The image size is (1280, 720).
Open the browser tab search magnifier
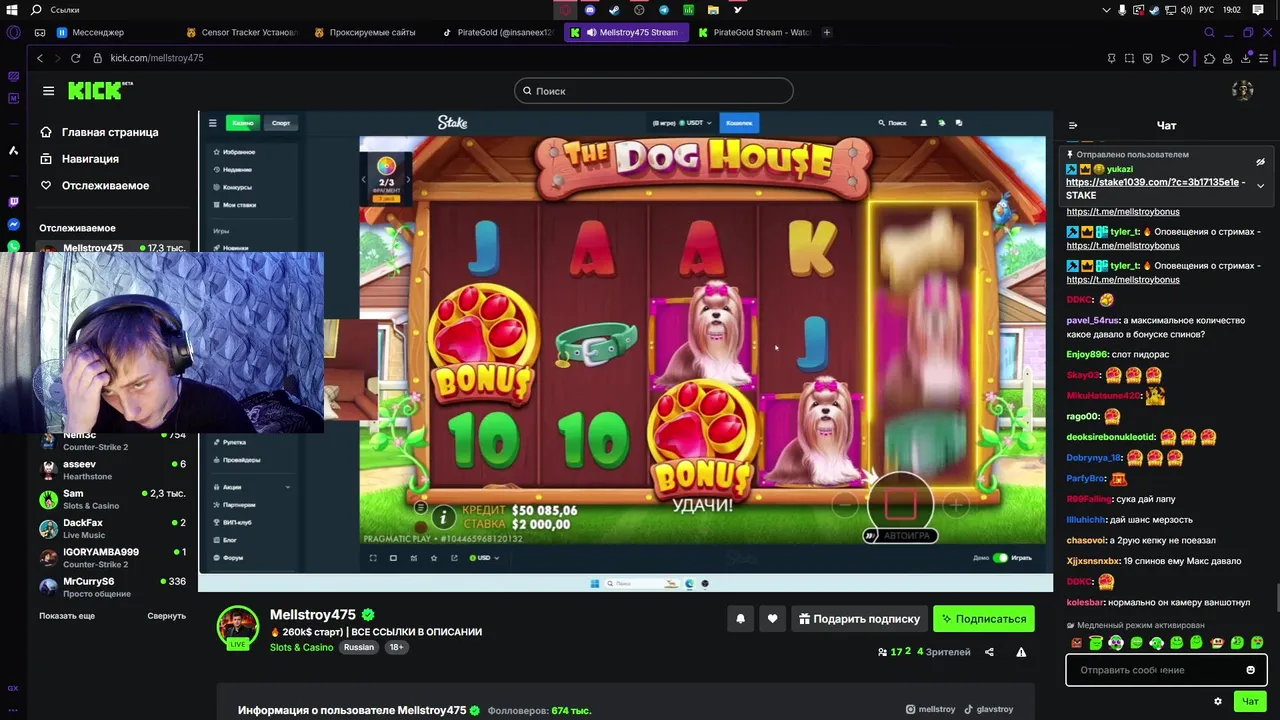pos(1209,32)
